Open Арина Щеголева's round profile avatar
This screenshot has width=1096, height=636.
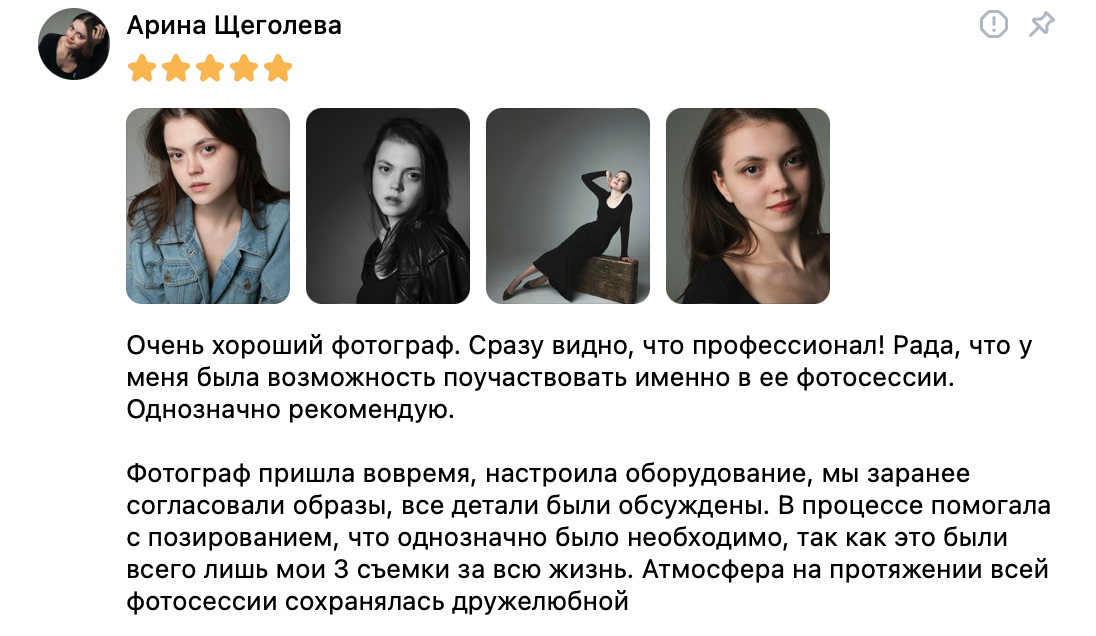pyautogui.click(x=73, y=43)
